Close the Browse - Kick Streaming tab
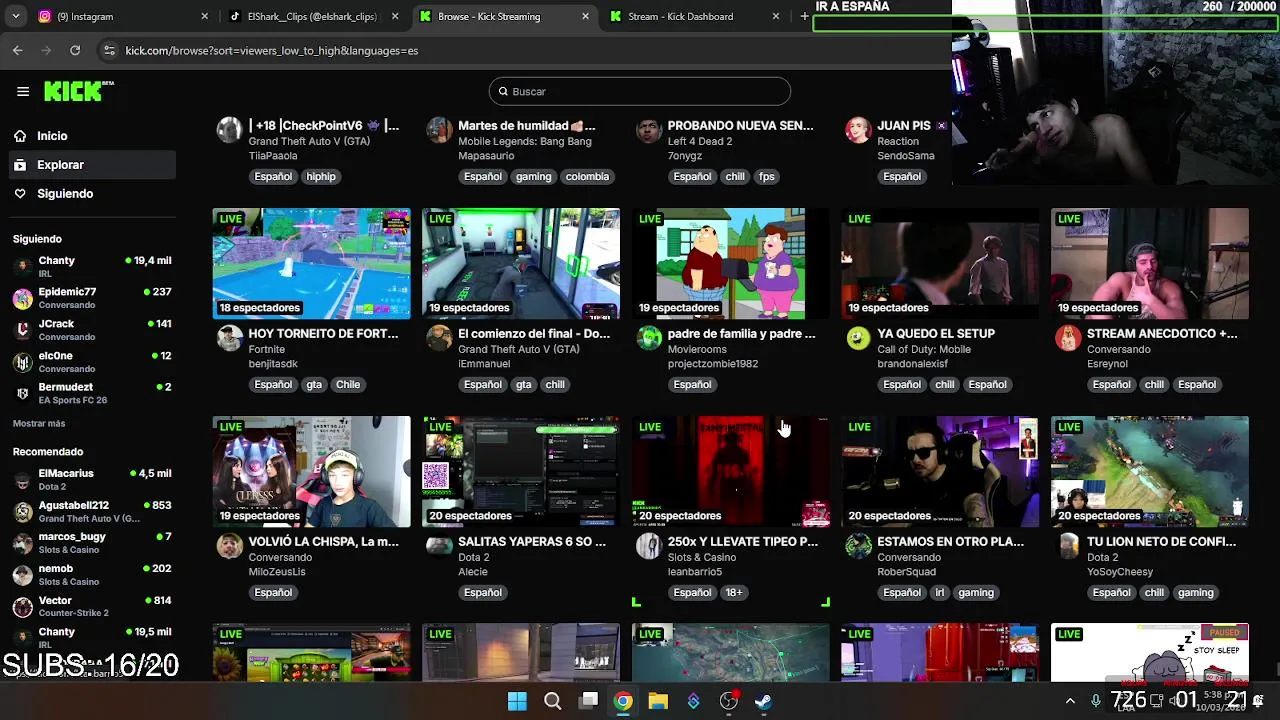This screenshot has height=720, width=1280. (x=585, y=16)
